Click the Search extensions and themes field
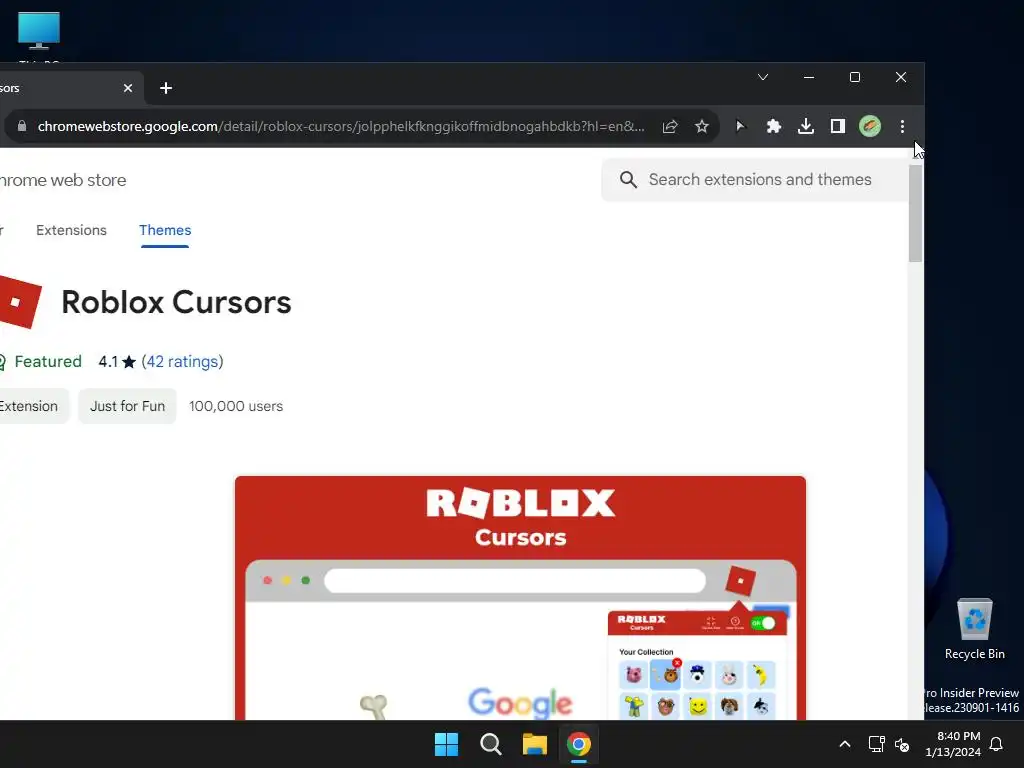This screenshot has width=1024, height=768. [x=754, y=180]
